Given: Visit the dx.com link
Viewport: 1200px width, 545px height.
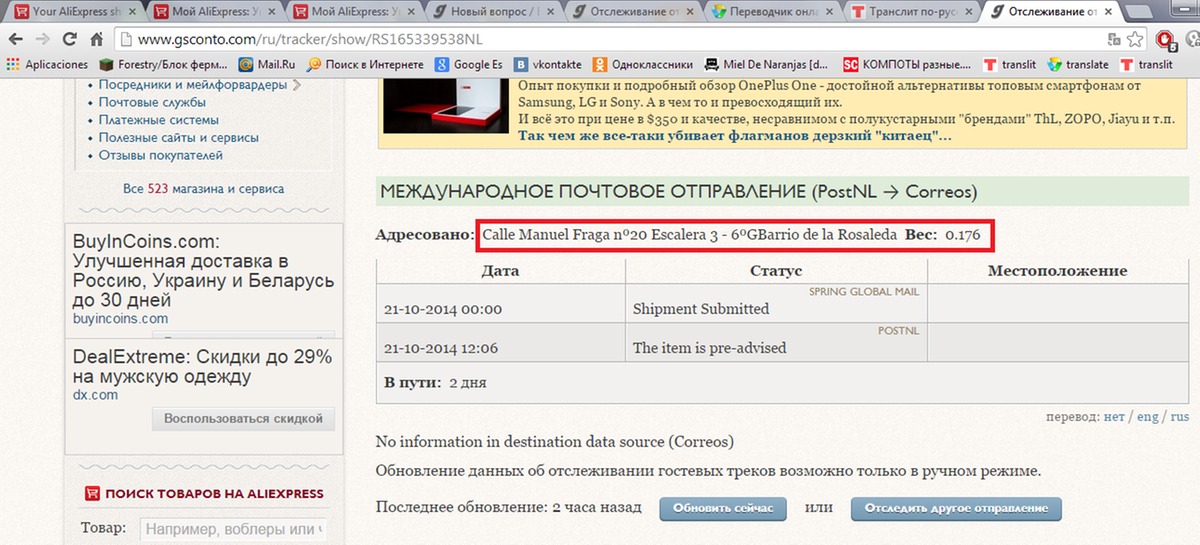Looking at the screenshot, I should [x=95, y=395].
